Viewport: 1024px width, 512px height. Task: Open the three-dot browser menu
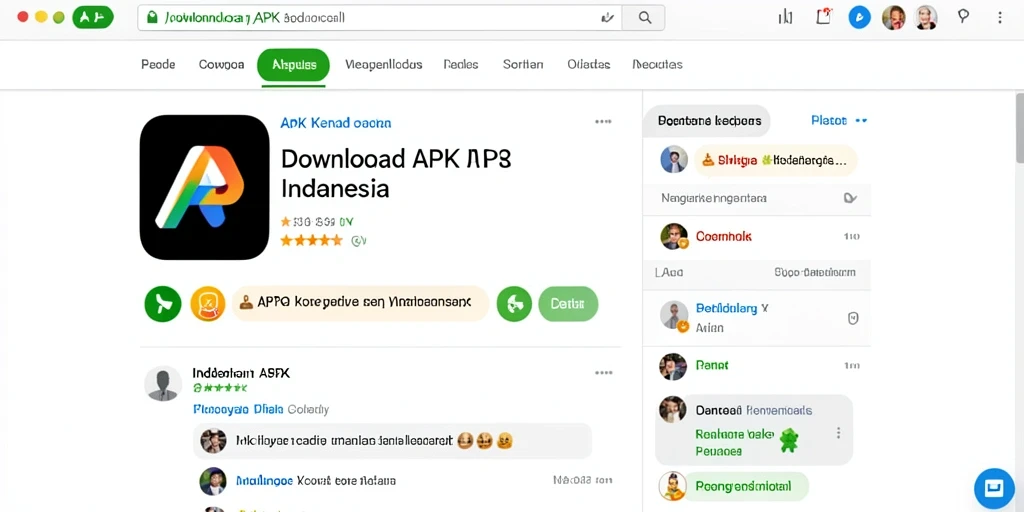(1000, 18)
